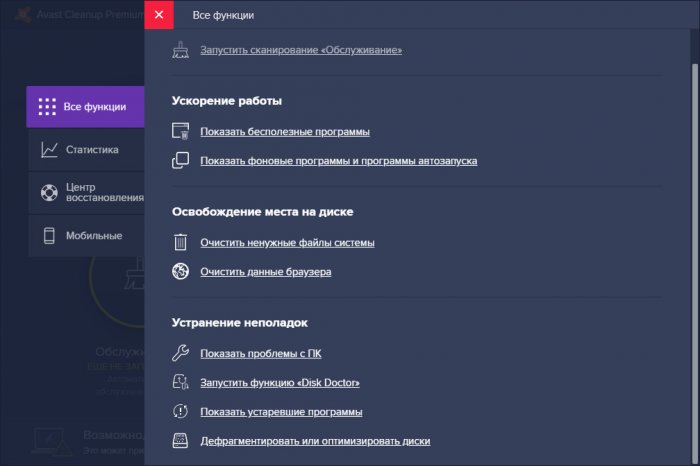Click link Очистить данные браузера
700x466 pixels.
coord(265,272)
